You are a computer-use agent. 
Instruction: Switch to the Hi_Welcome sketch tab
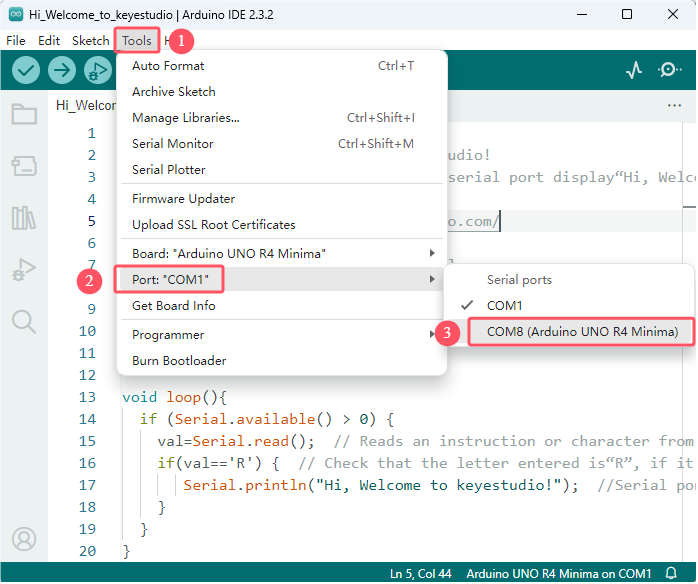point(85,105)
